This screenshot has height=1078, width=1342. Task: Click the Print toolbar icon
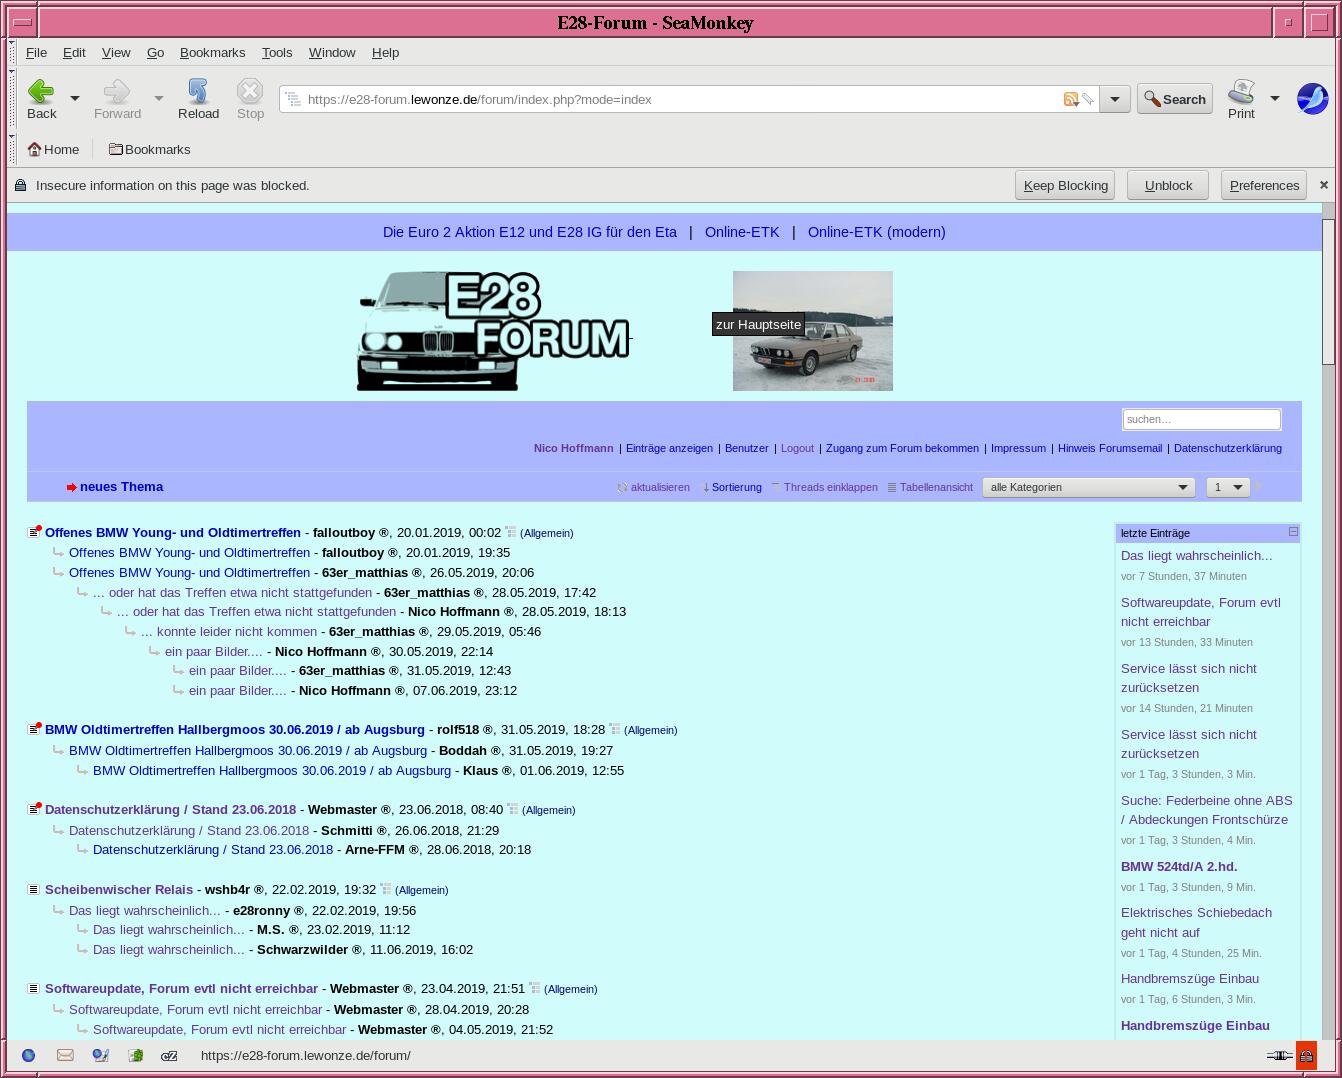coord(1241,92)
